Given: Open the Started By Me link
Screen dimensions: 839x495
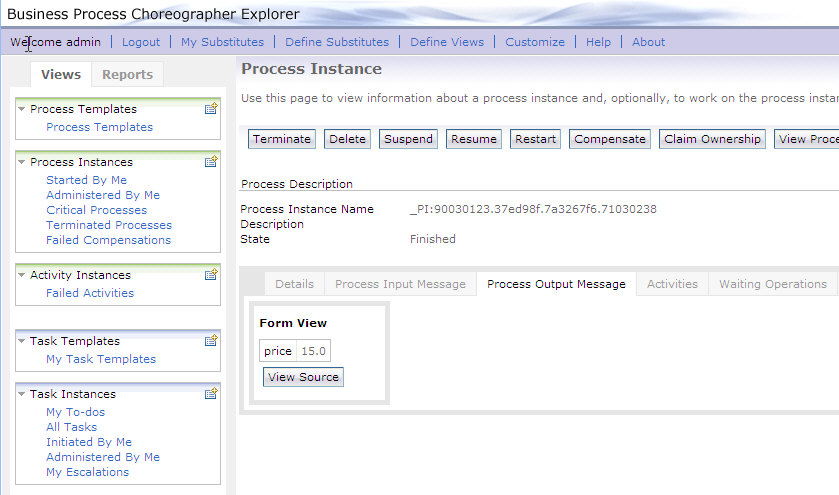Looking at the screenshot, I should pos(86,180).
